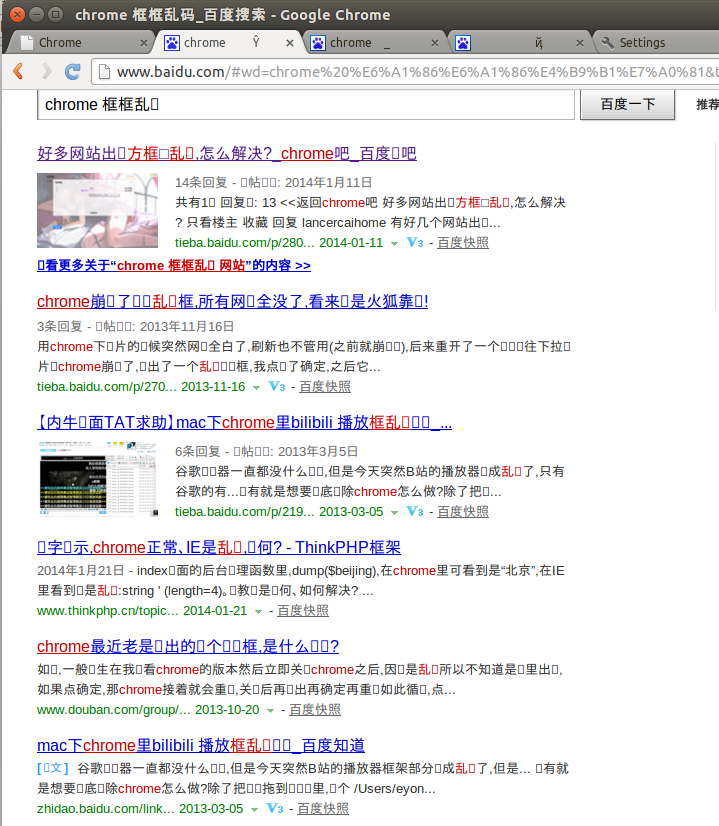Click green URL tieba.baidu.com/p/270...

click(106, 387)
